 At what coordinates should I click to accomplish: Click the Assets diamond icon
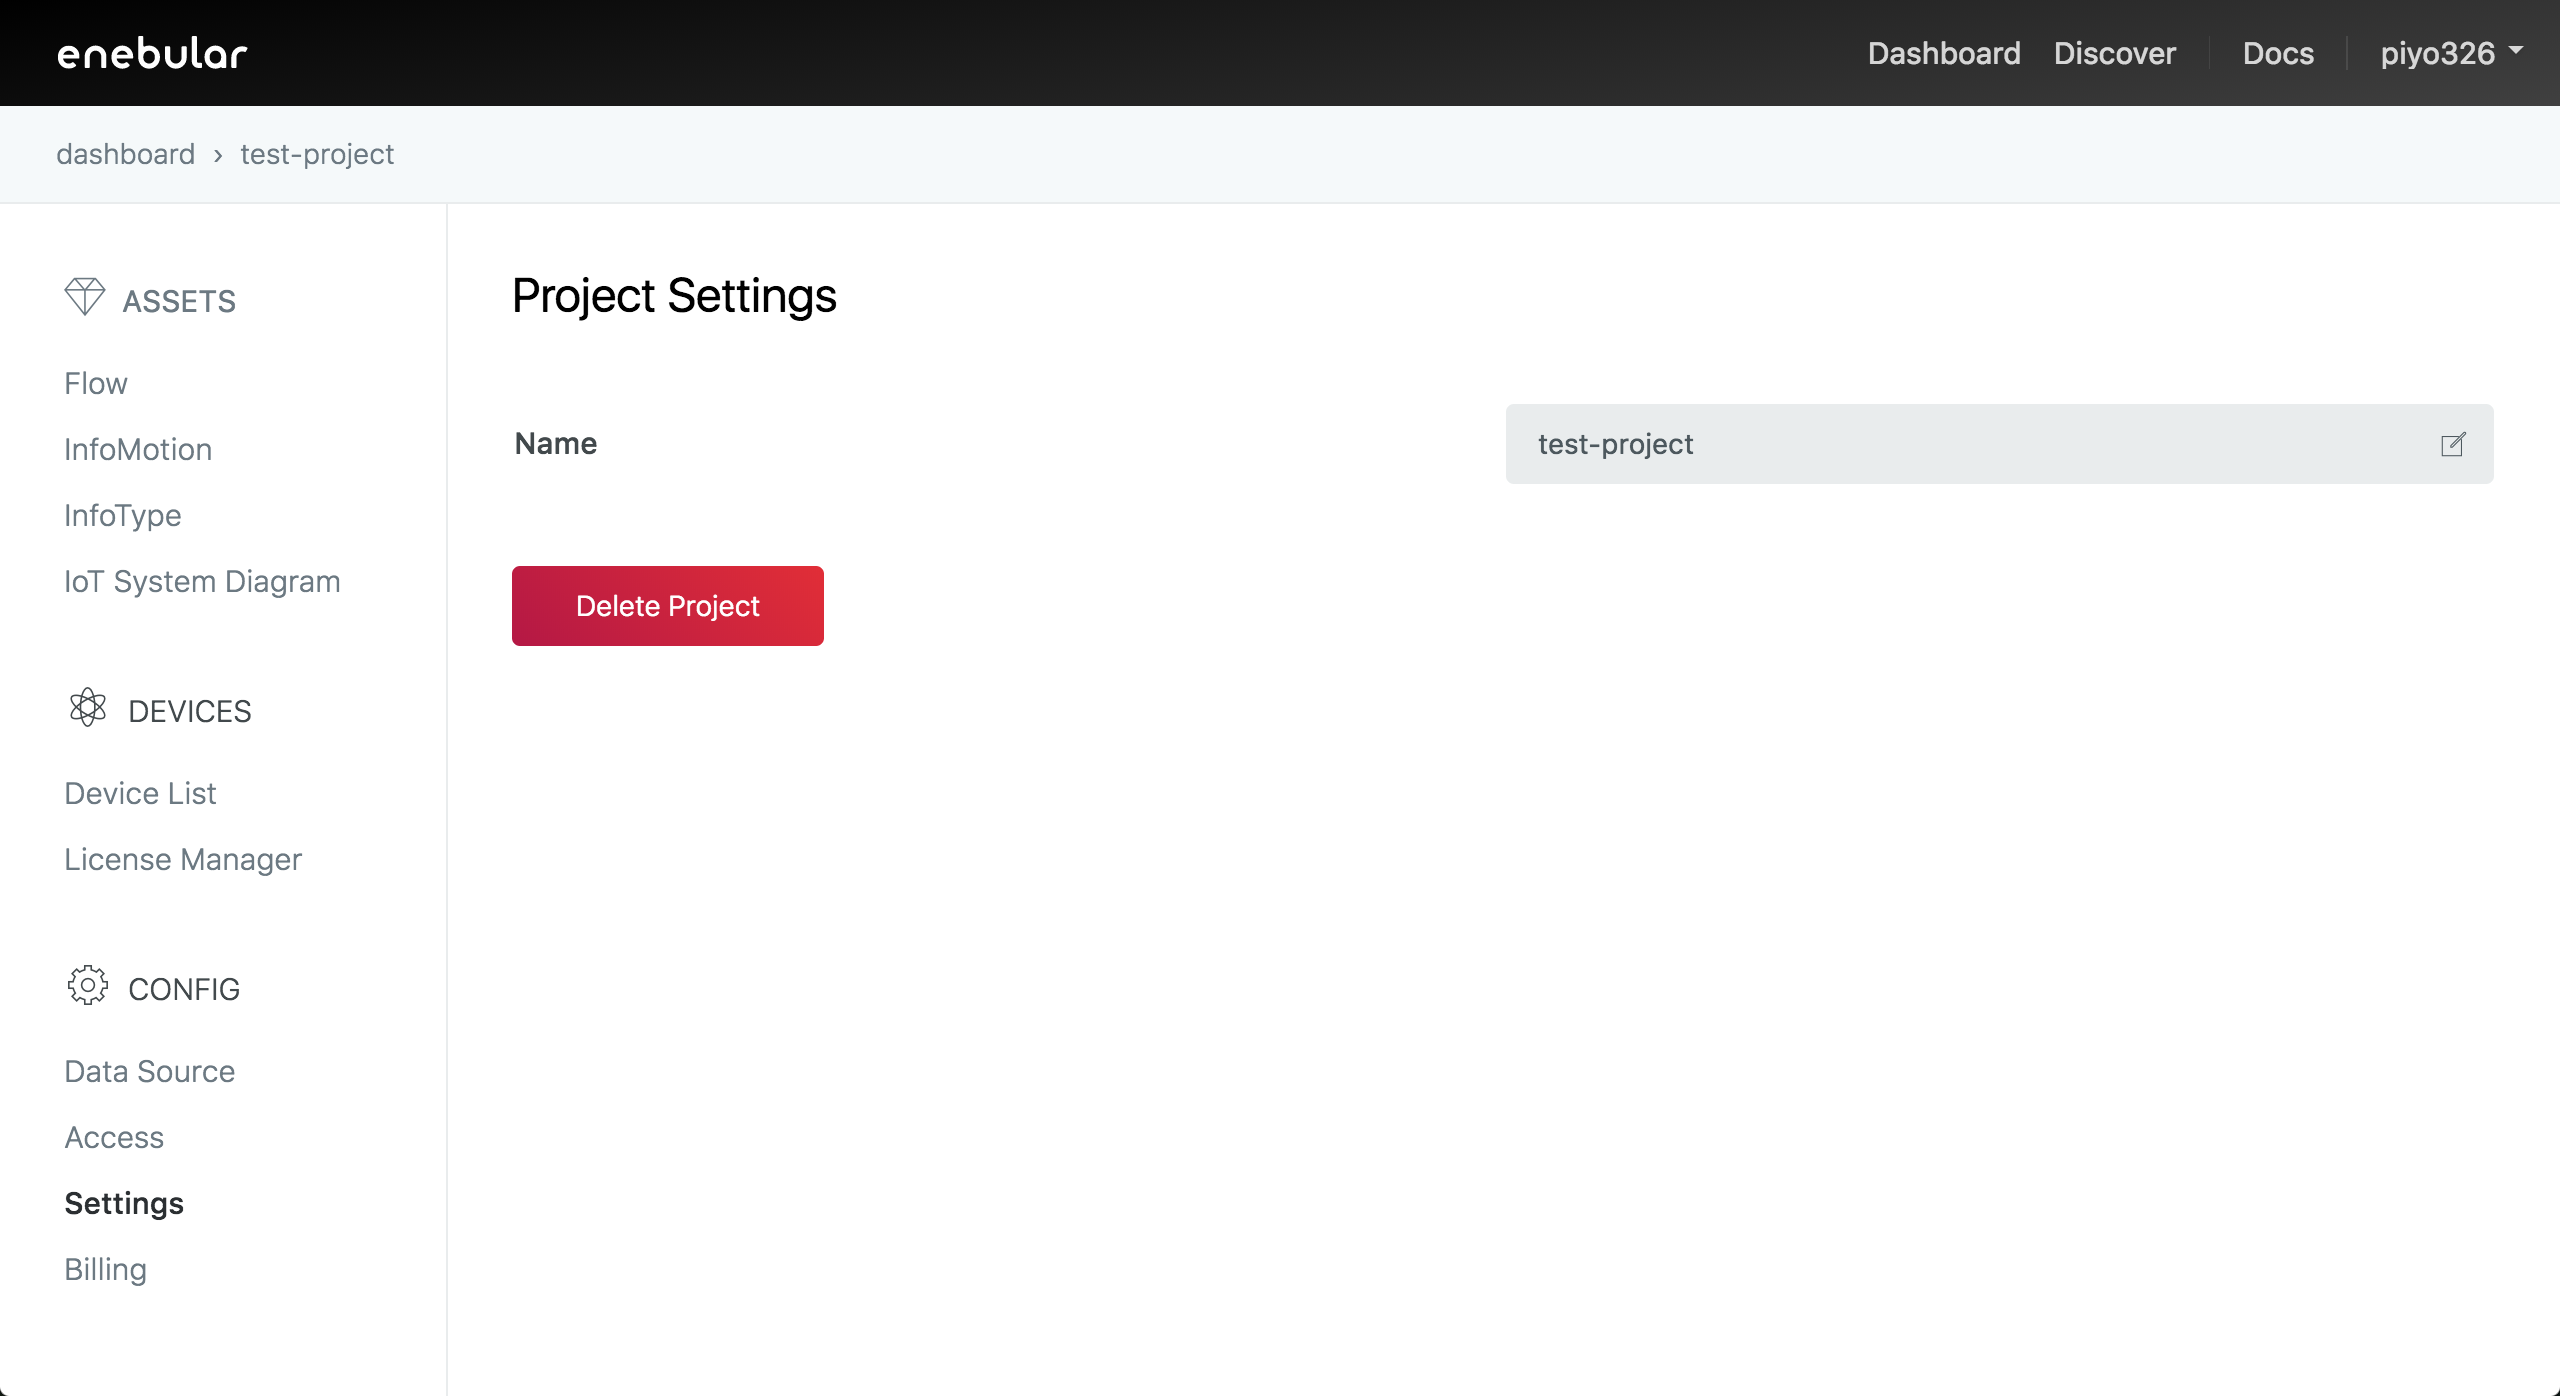tap(84, 297)
